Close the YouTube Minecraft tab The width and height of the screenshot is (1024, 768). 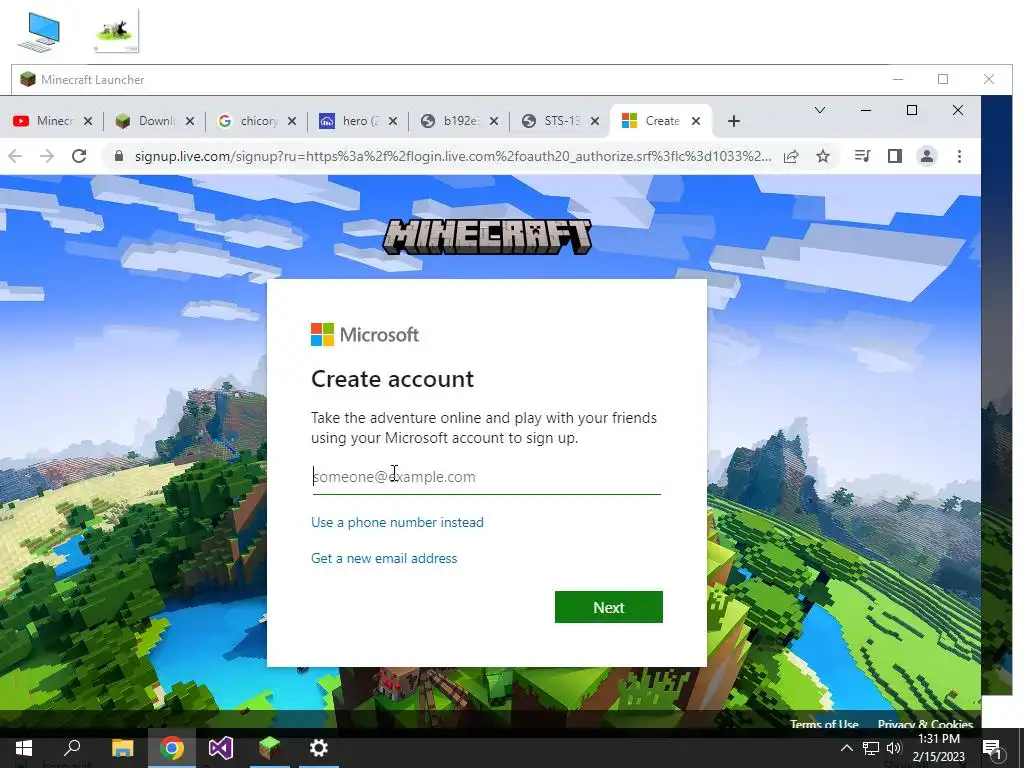click(88, 121)
